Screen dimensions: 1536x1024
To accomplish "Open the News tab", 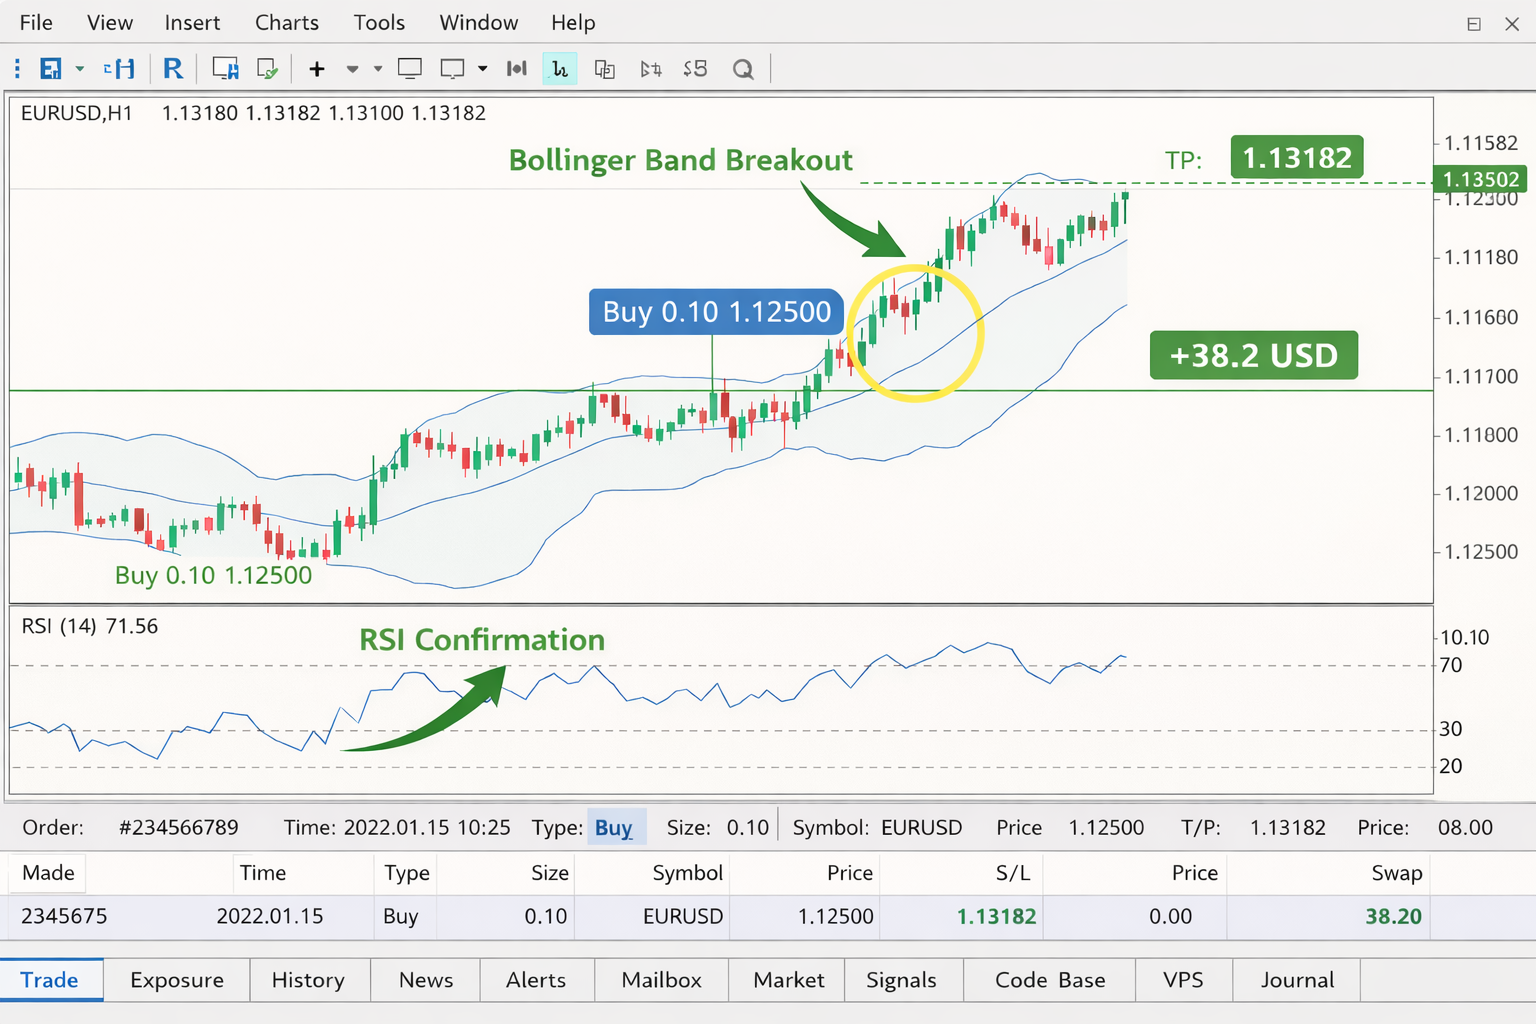I will [x=426, y=980].
